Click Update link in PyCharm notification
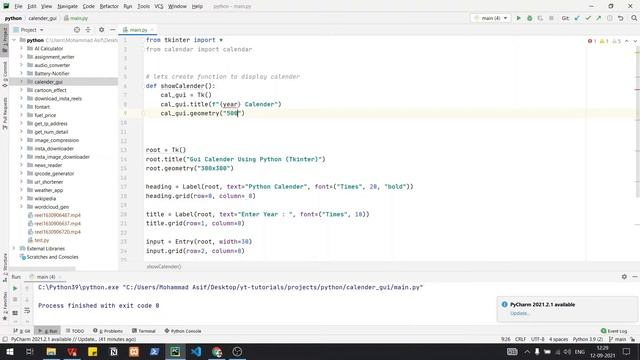The width and height of the screenshot is (640, 360). coord(519,313)
